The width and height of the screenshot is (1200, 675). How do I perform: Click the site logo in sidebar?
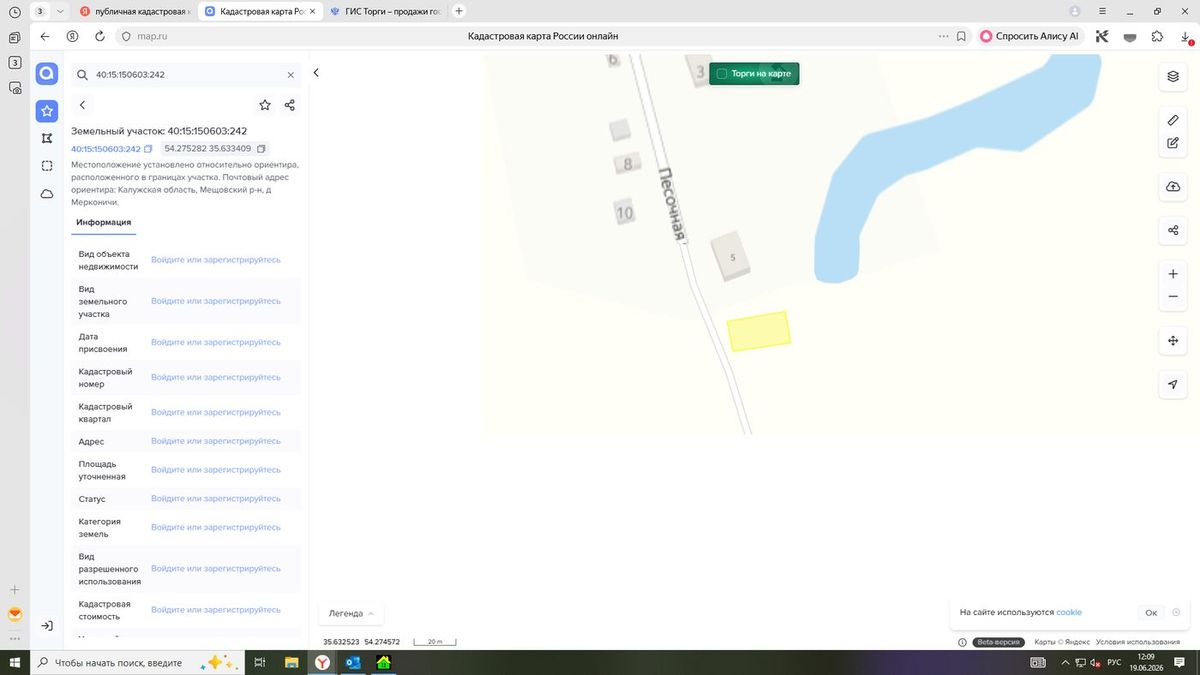47,74
